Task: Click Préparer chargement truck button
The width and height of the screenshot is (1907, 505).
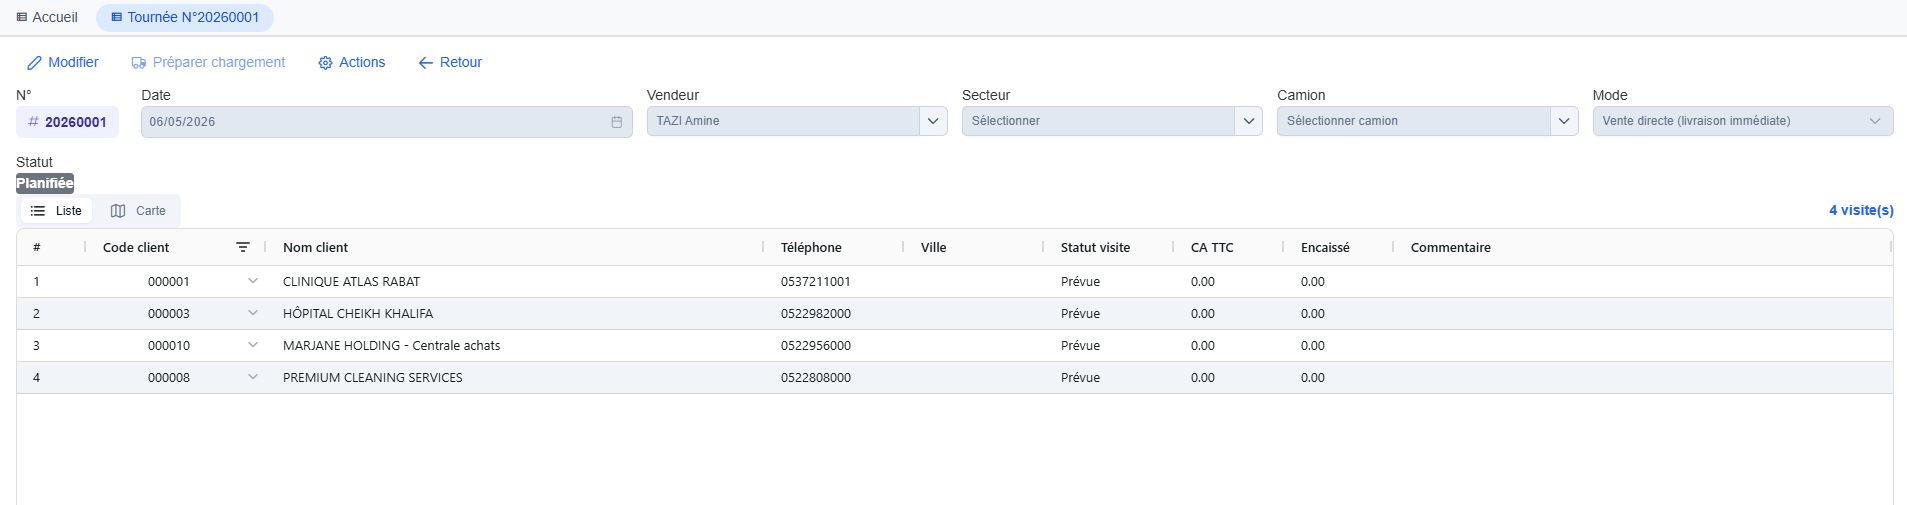Action: [208, 62]
